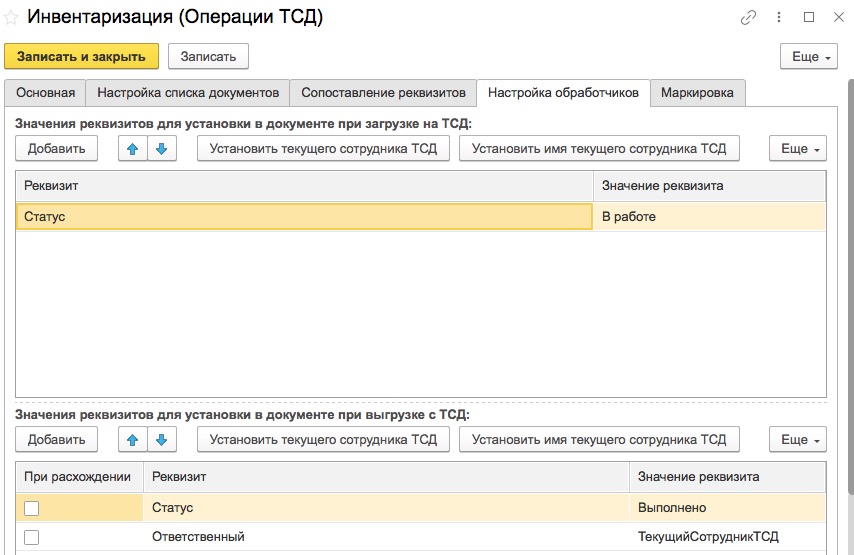Click Записать и закрыть button
The width and height of the screenshot is (854, 555).
pos(81,56)
